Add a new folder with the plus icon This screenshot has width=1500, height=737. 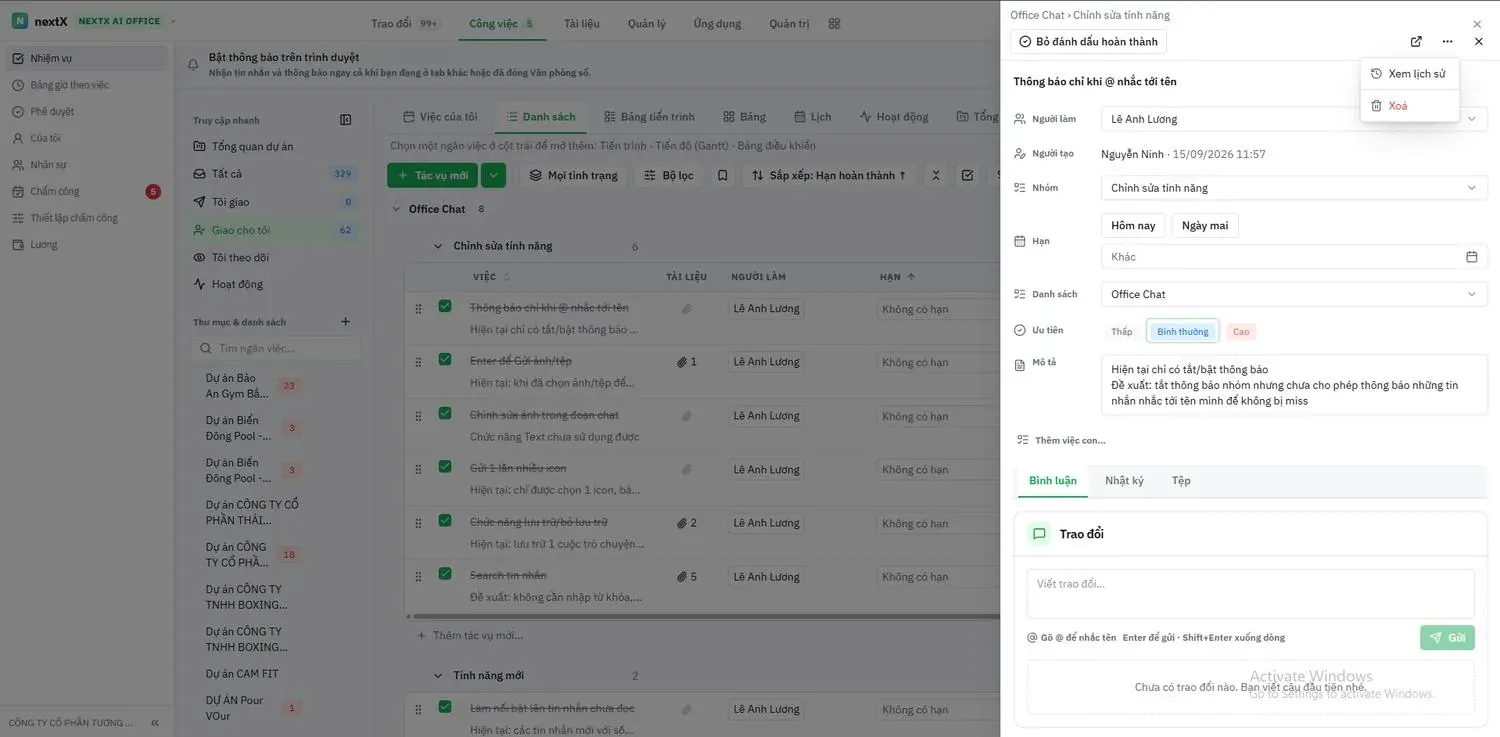pyautogui.click(x=346, y=322)
